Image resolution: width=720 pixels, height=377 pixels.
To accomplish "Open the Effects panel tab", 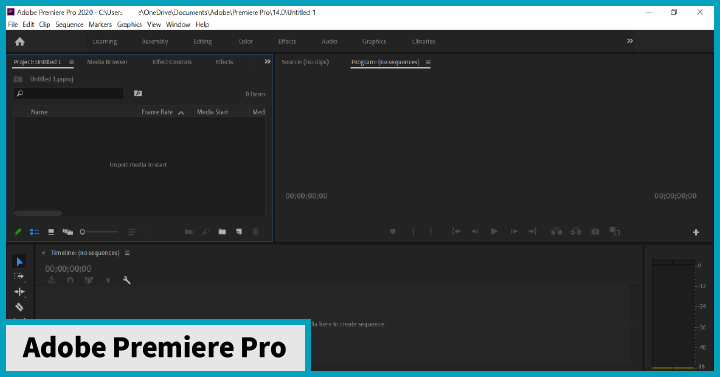I will click(225, 62).
